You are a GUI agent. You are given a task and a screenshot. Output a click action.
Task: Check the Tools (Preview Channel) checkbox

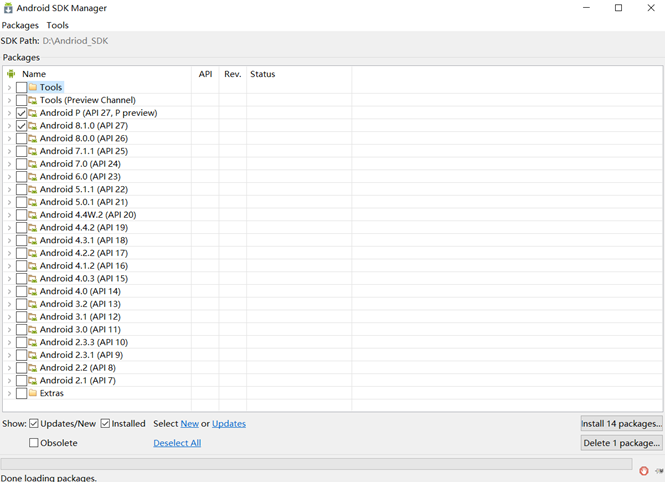pyautogui.click(x=22, y=100)
